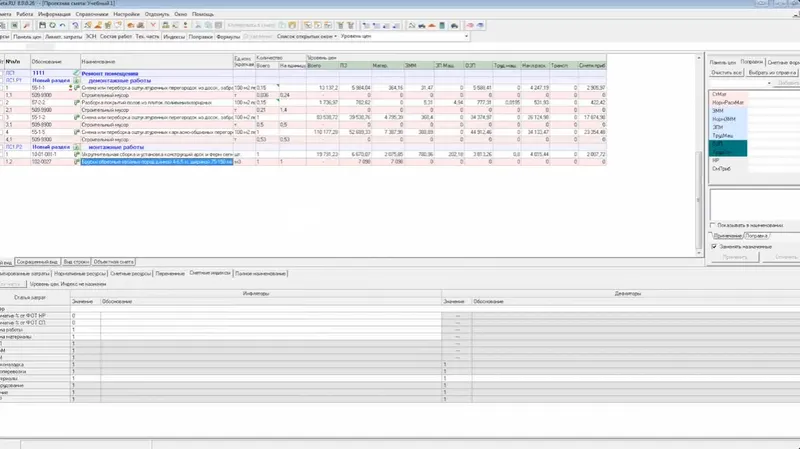Switch to 'Лимит. затраты' toolbar tab

point(63,37)
